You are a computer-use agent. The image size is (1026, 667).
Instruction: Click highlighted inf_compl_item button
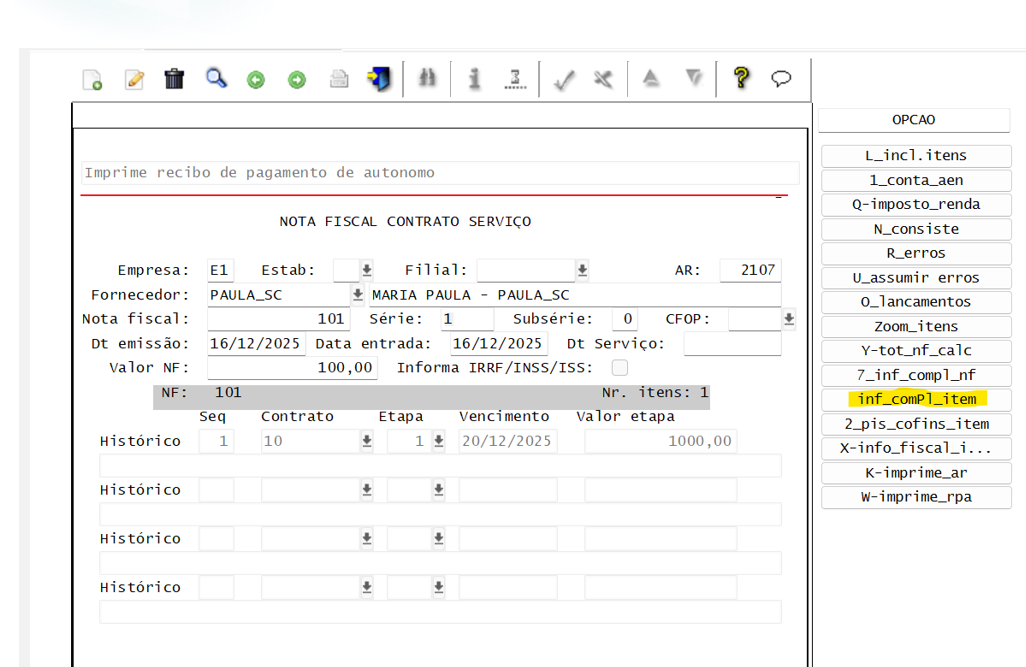(916, 399)
